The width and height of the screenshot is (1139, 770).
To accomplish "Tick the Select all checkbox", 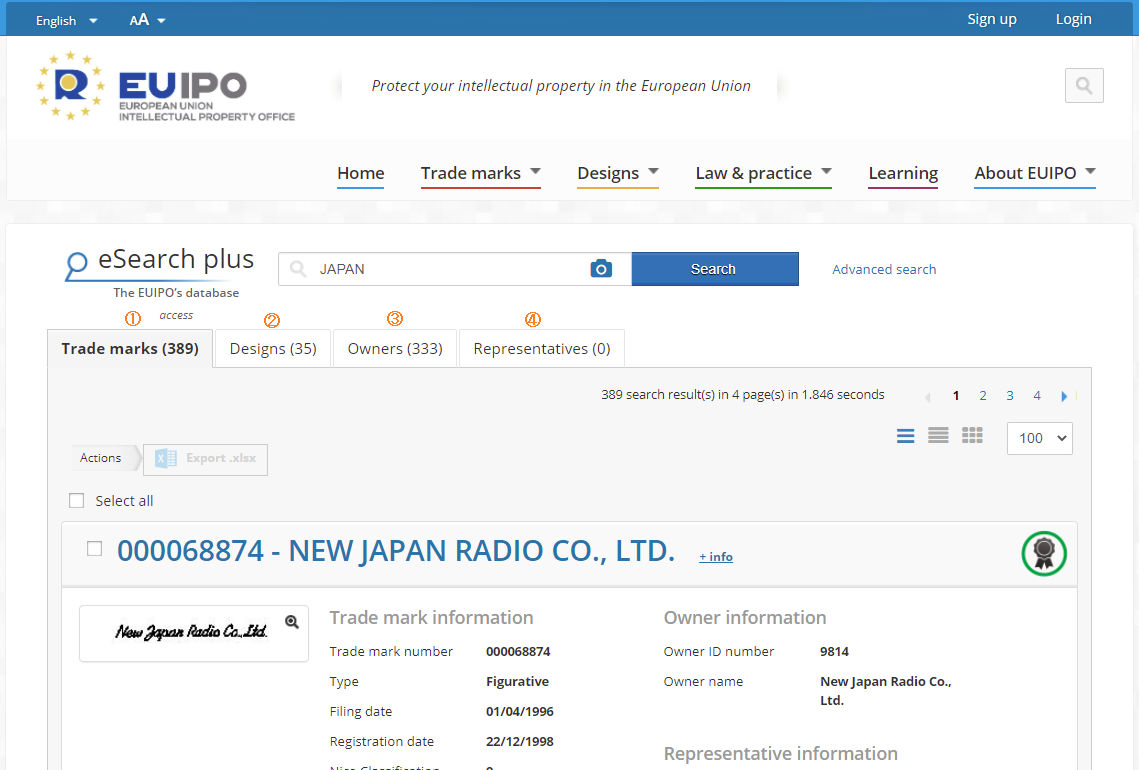I will (76, 500).
